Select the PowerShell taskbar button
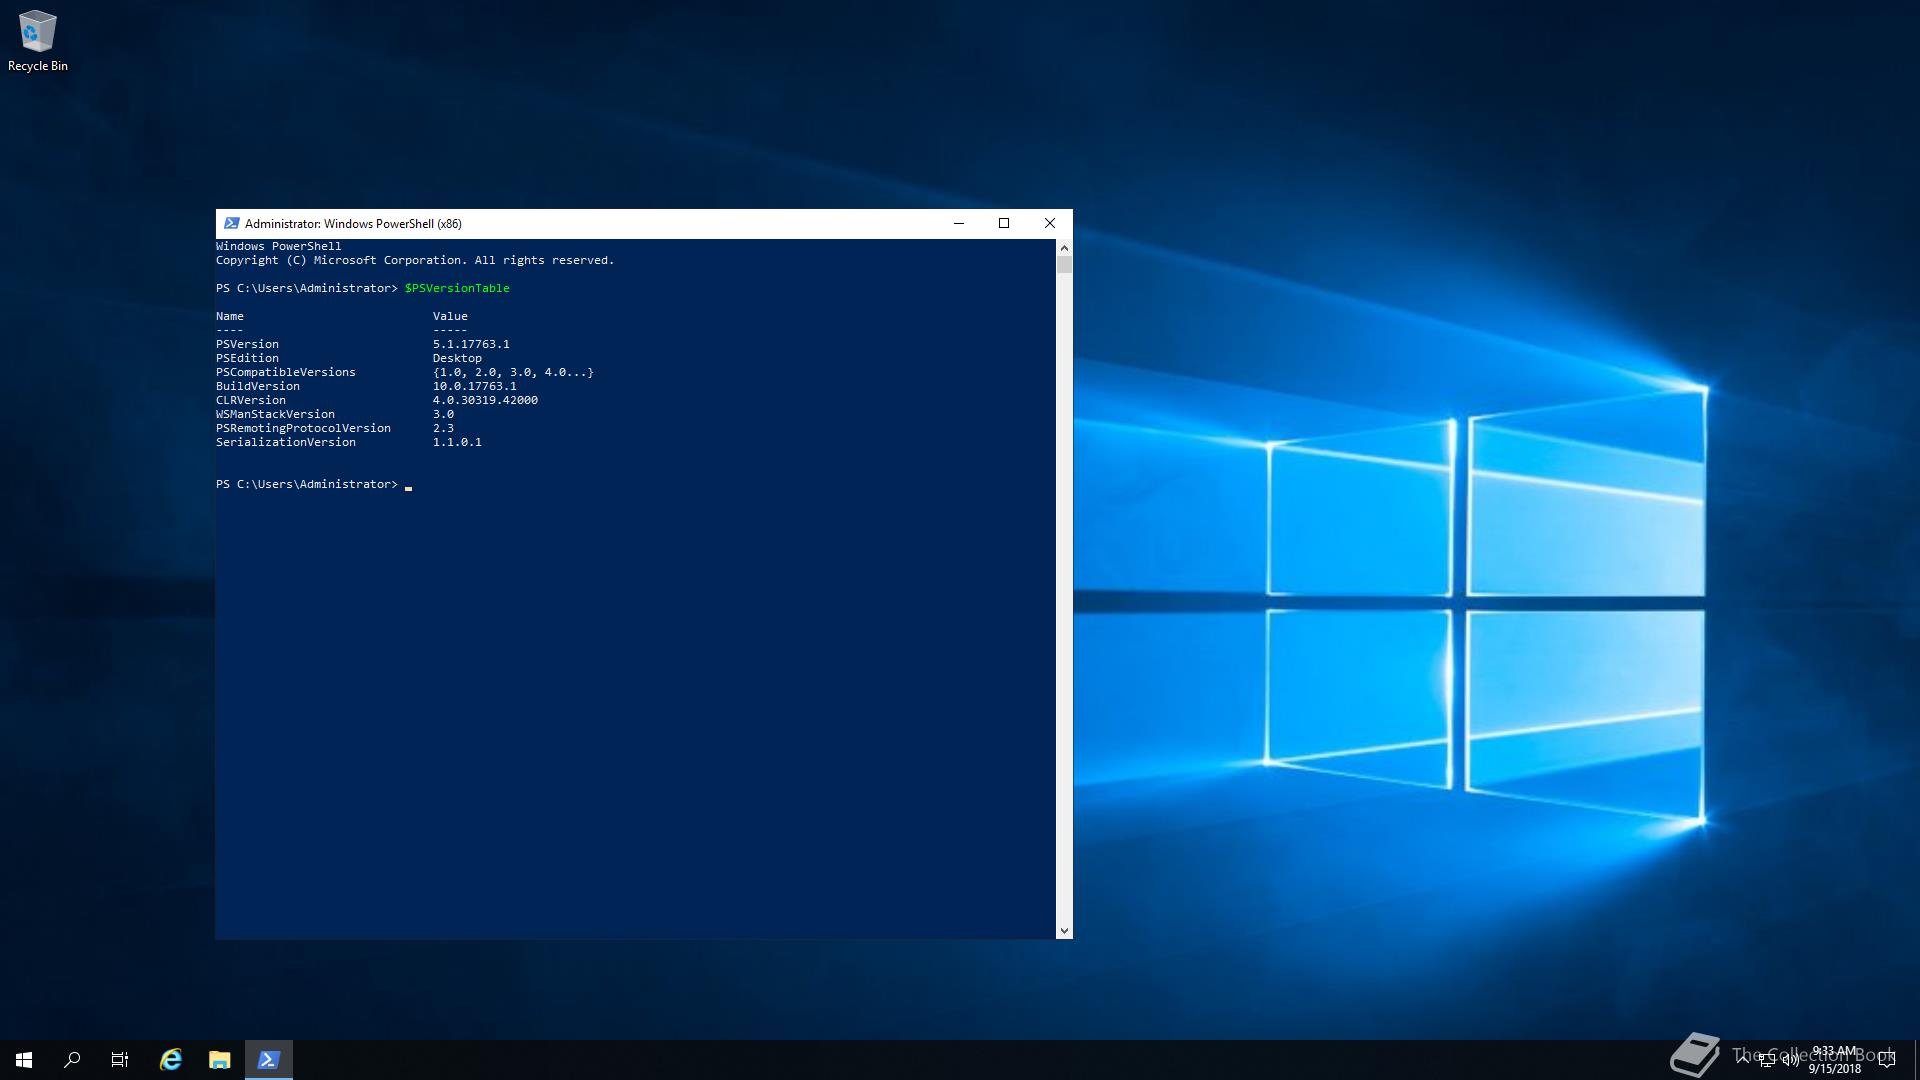The height and width of the screenshot is (1080, 1920). (268, 1060)
